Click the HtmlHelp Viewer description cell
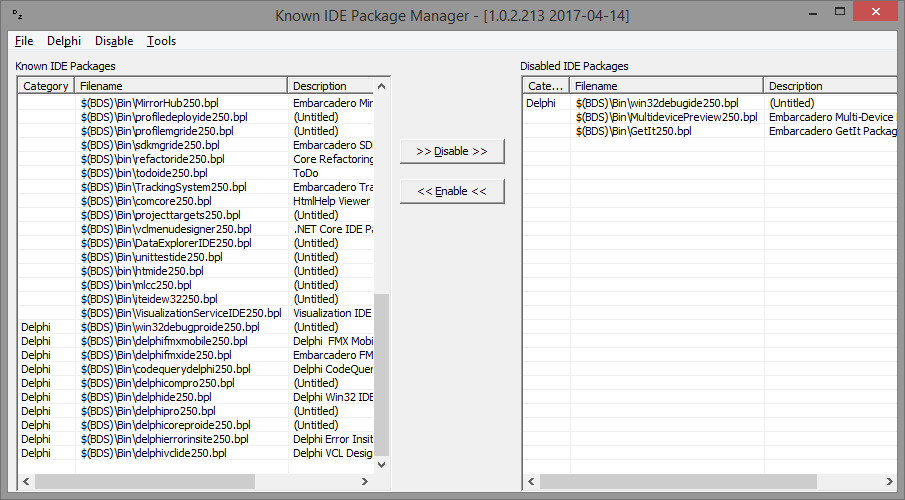 coord(331,201)
